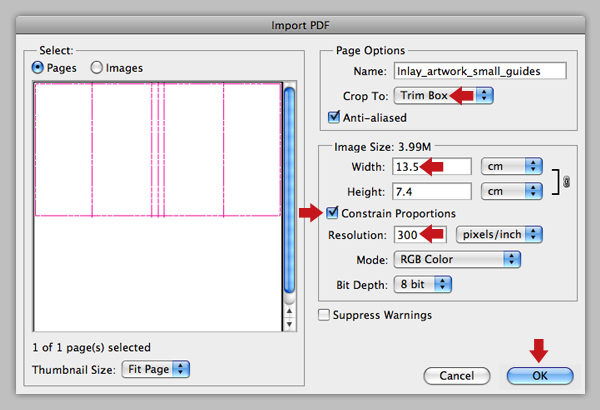The height and width of the screenshot is (410, 600).
Task: Click the blue preview scrollbar thumb
Action: click(x=290, y=190)
